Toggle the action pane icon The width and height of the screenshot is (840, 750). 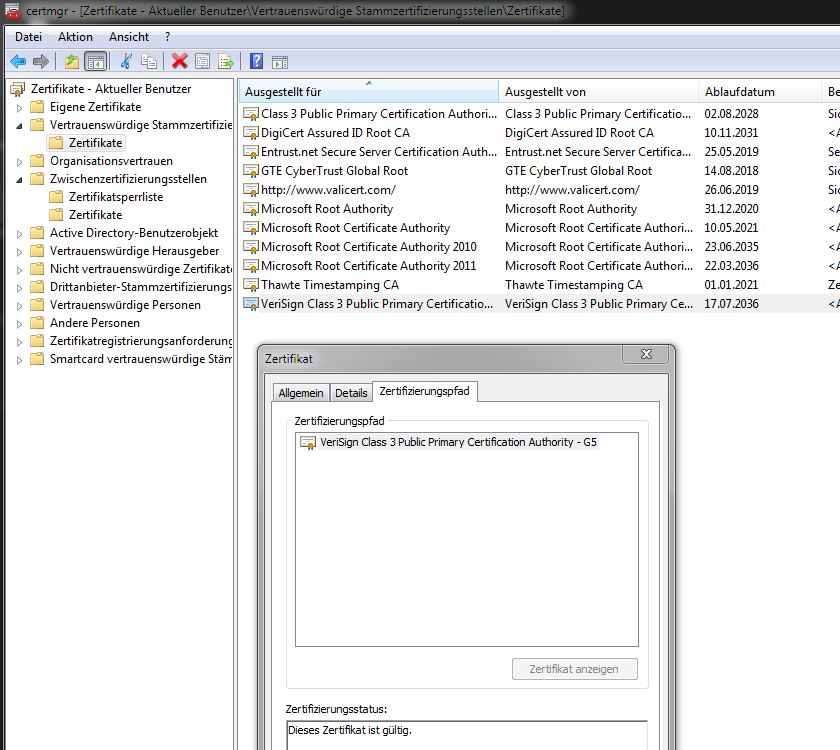(280, 62)
